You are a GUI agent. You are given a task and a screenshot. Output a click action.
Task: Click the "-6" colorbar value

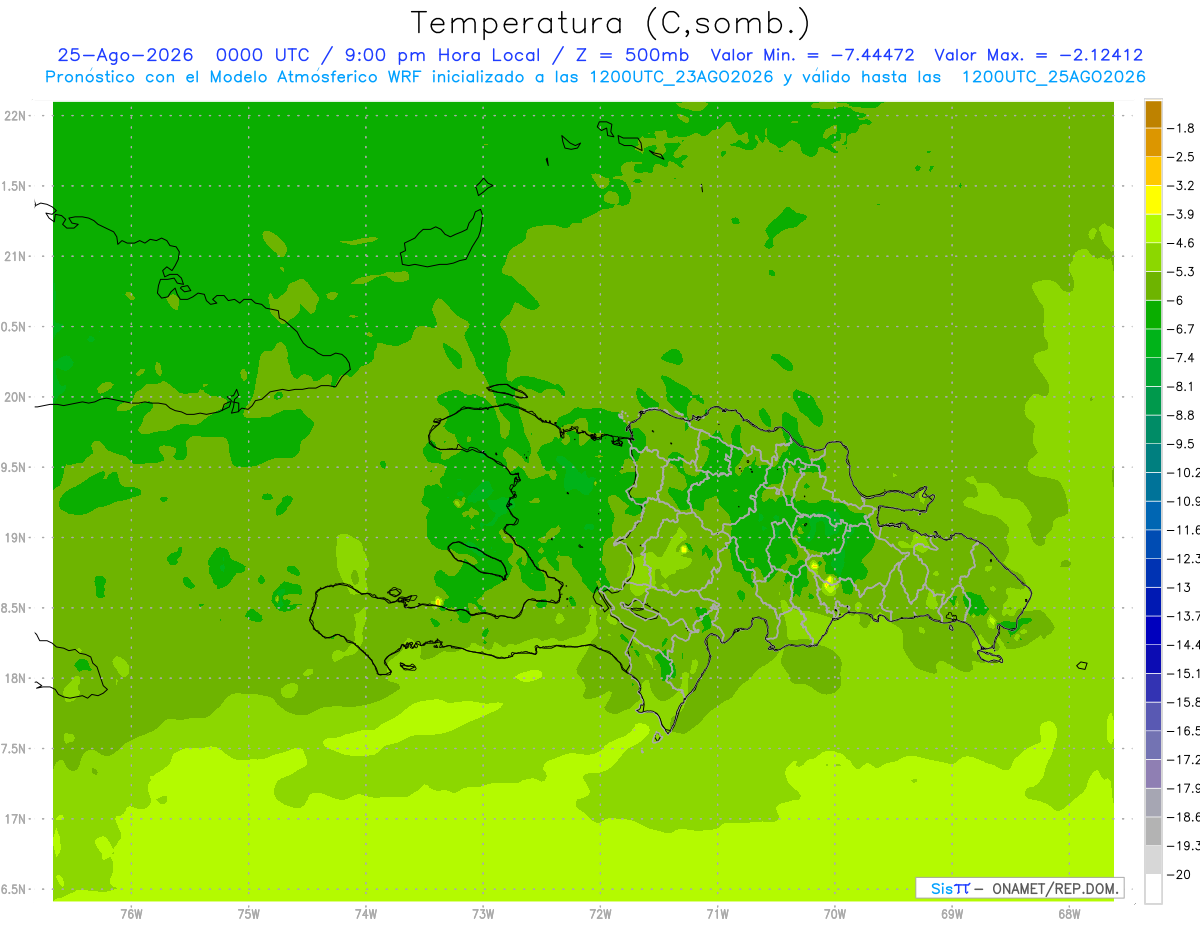(x=1176, y=300)
